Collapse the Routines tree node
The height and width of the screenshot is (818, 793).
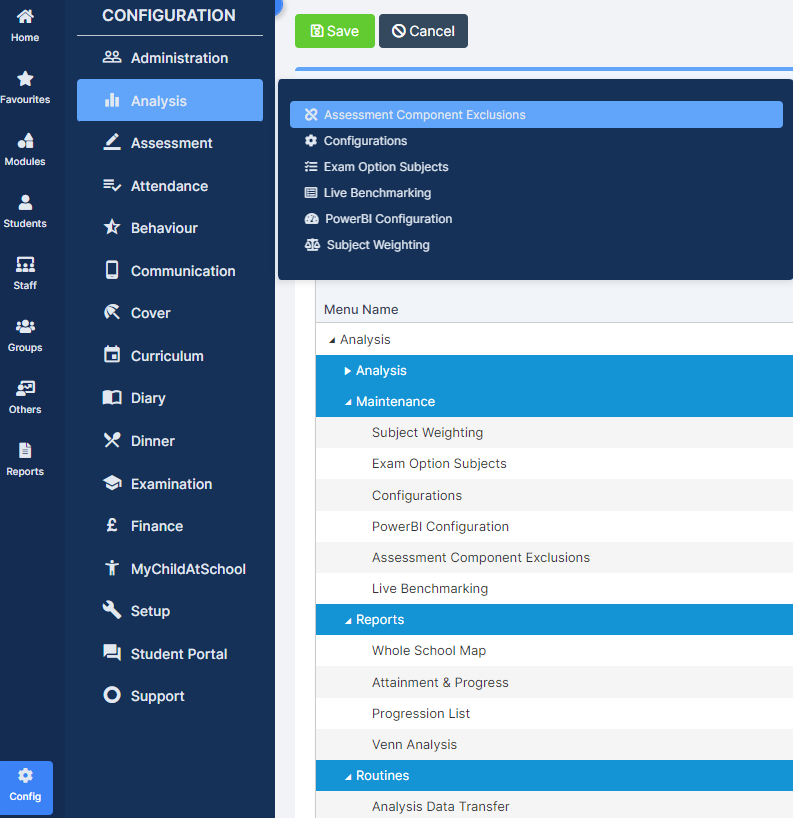click(x=348, y=776)
